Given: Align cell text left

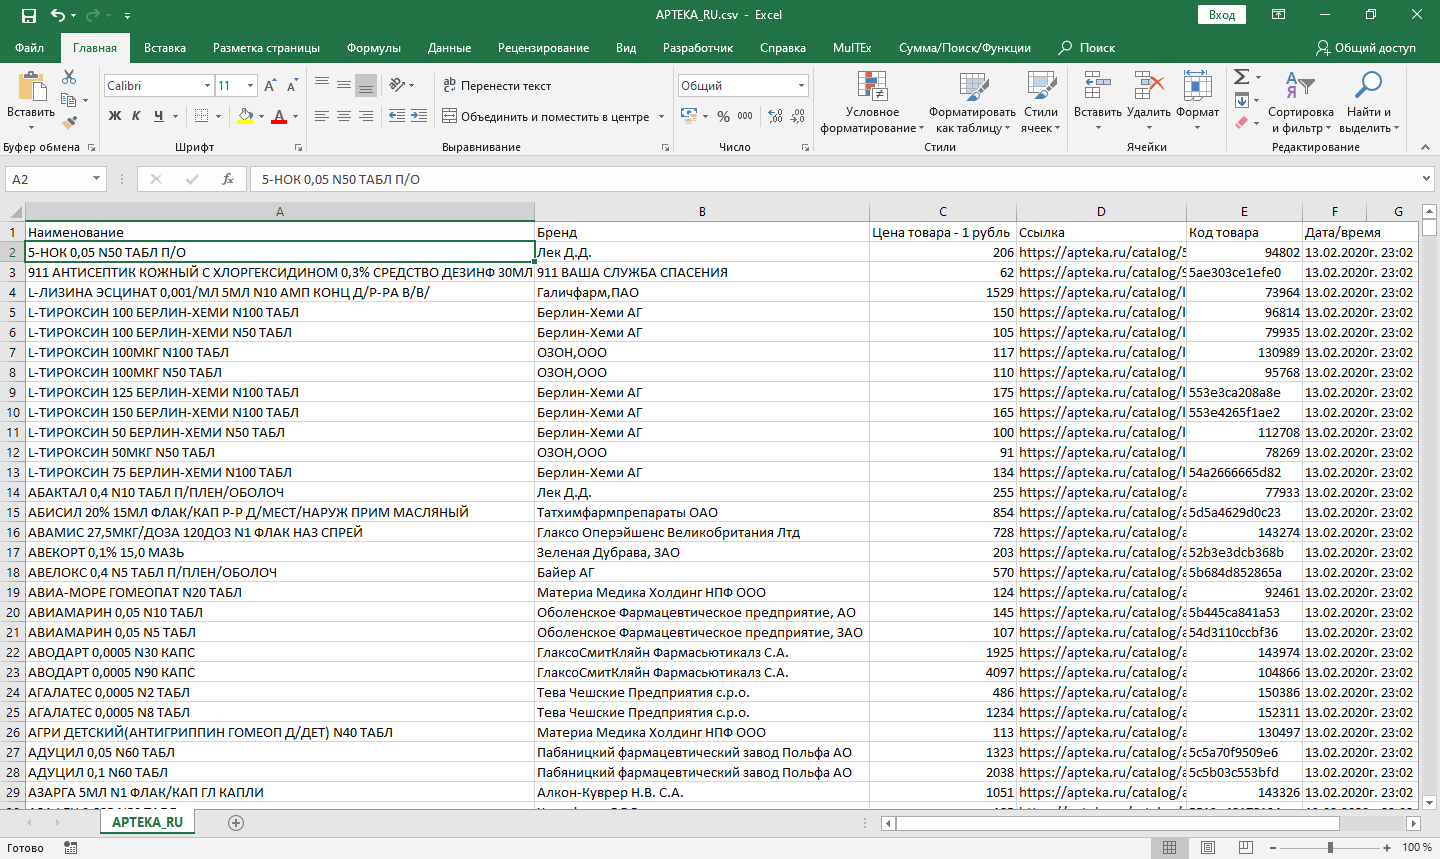Looking at the screenshot, I should click(x=322, y=116).
